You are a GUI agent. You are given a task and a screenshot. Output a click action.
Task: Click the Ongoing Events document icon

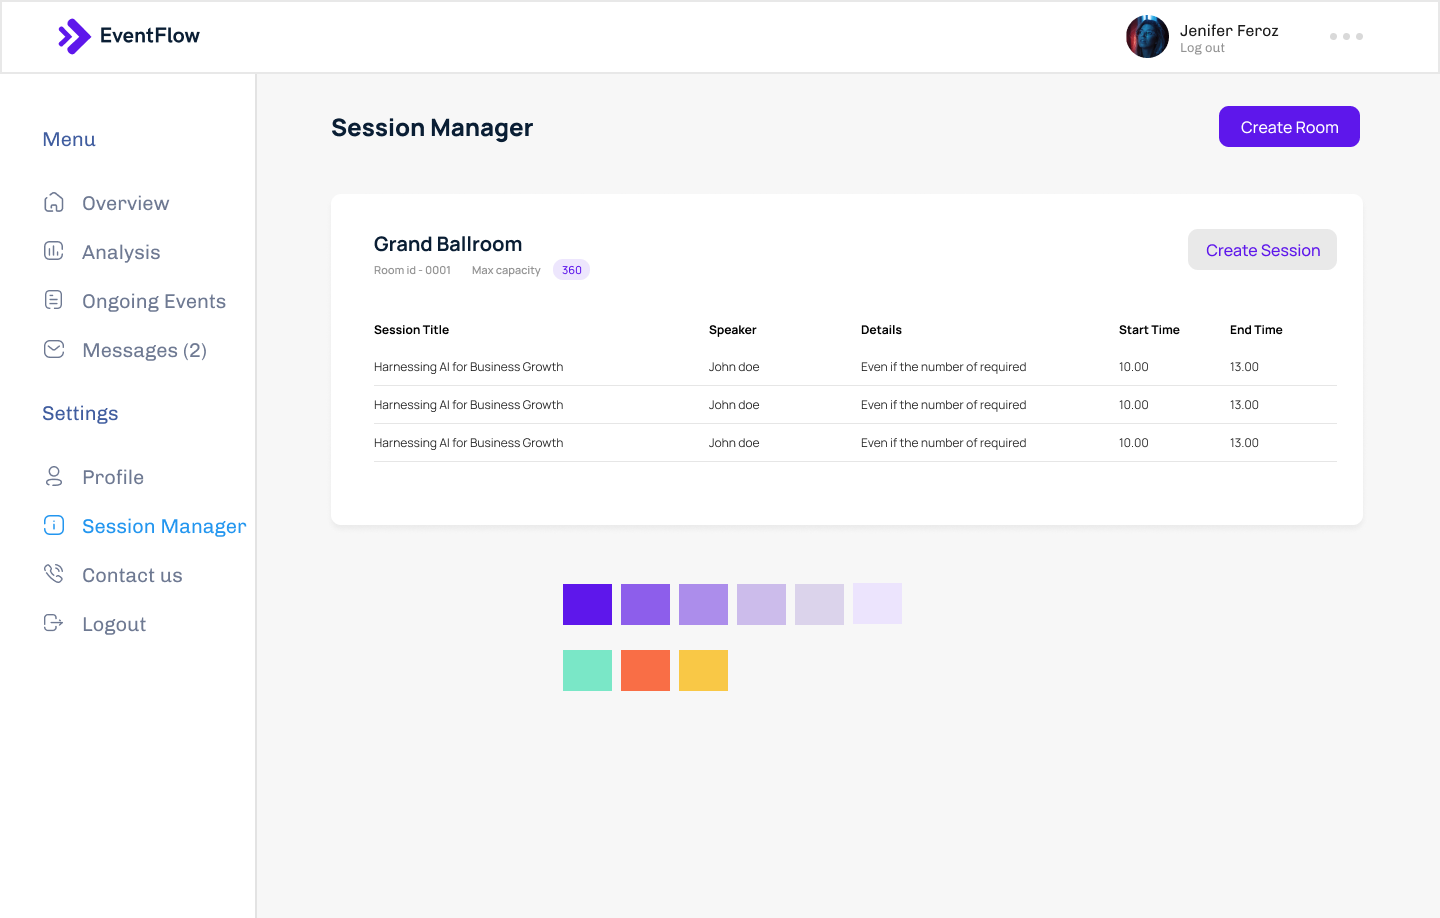54,300
